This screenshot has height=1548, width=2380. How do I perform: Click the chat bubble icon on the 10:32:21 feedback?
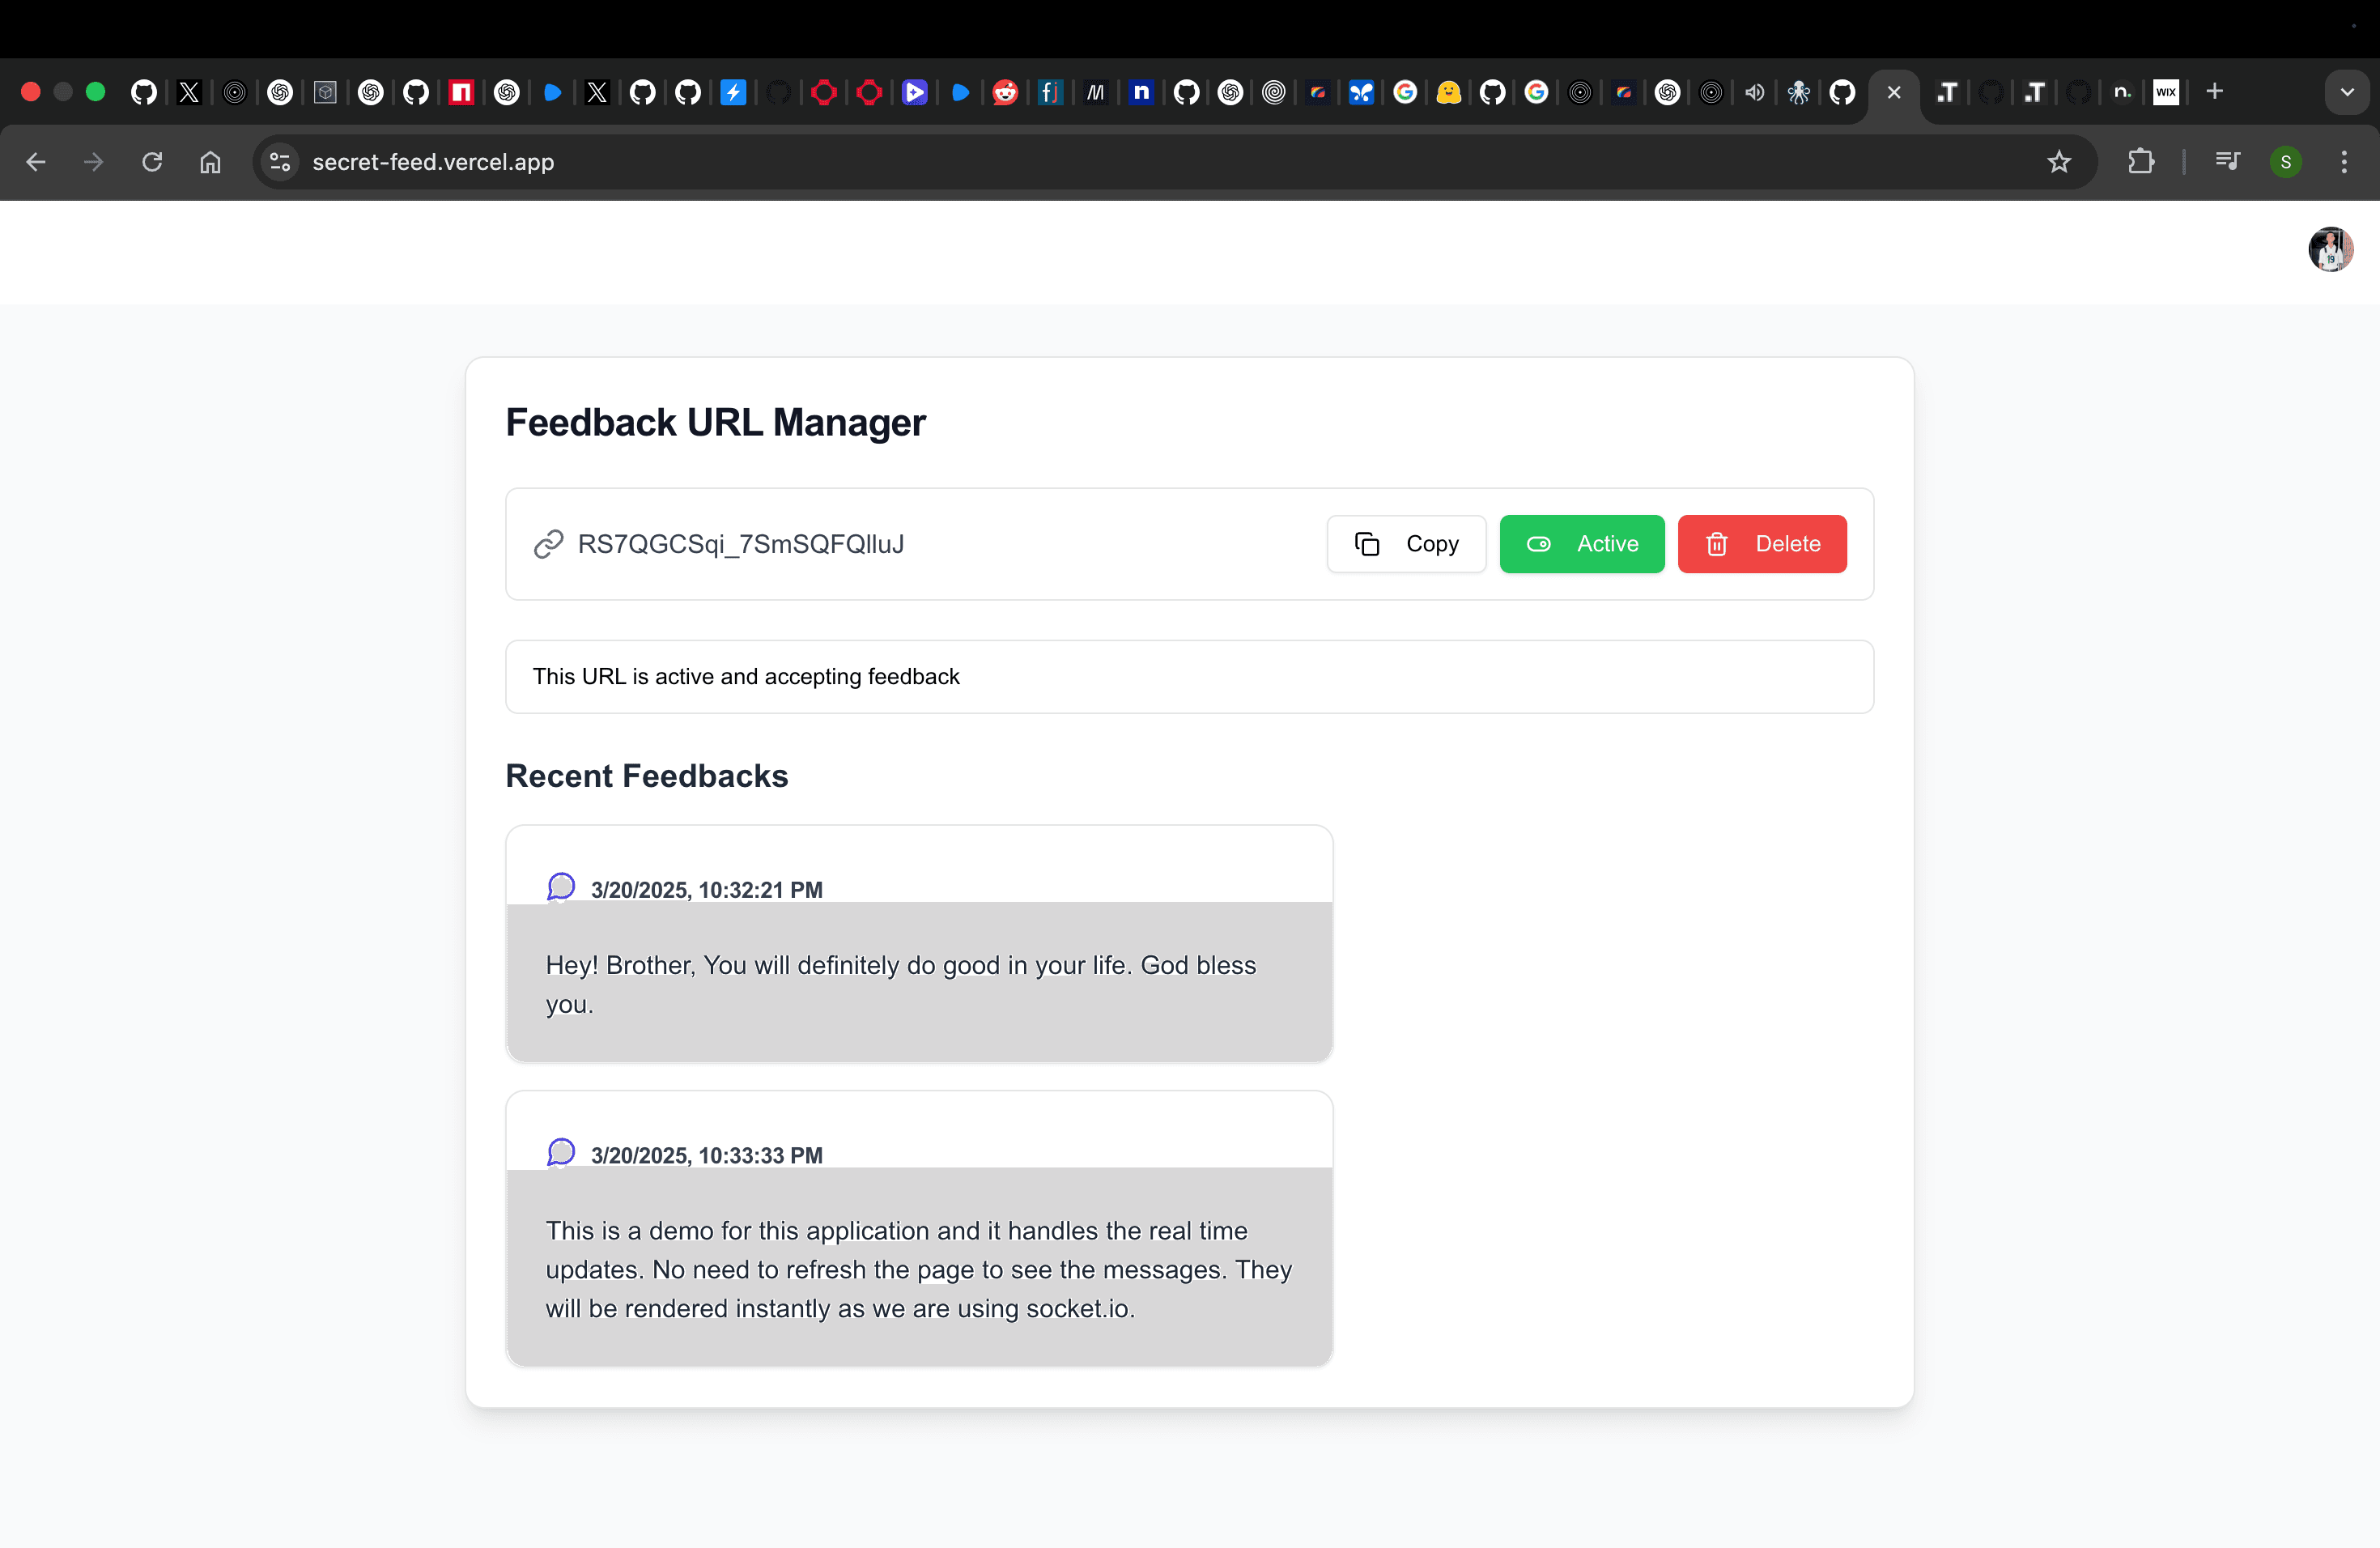click(x=561, y=887)
